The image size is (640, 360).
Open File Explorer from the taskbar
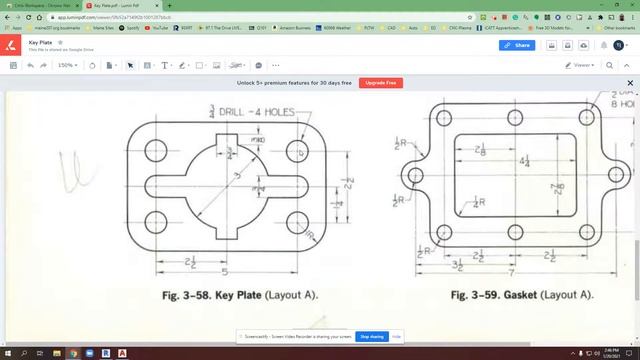click(x=57, y=353)
